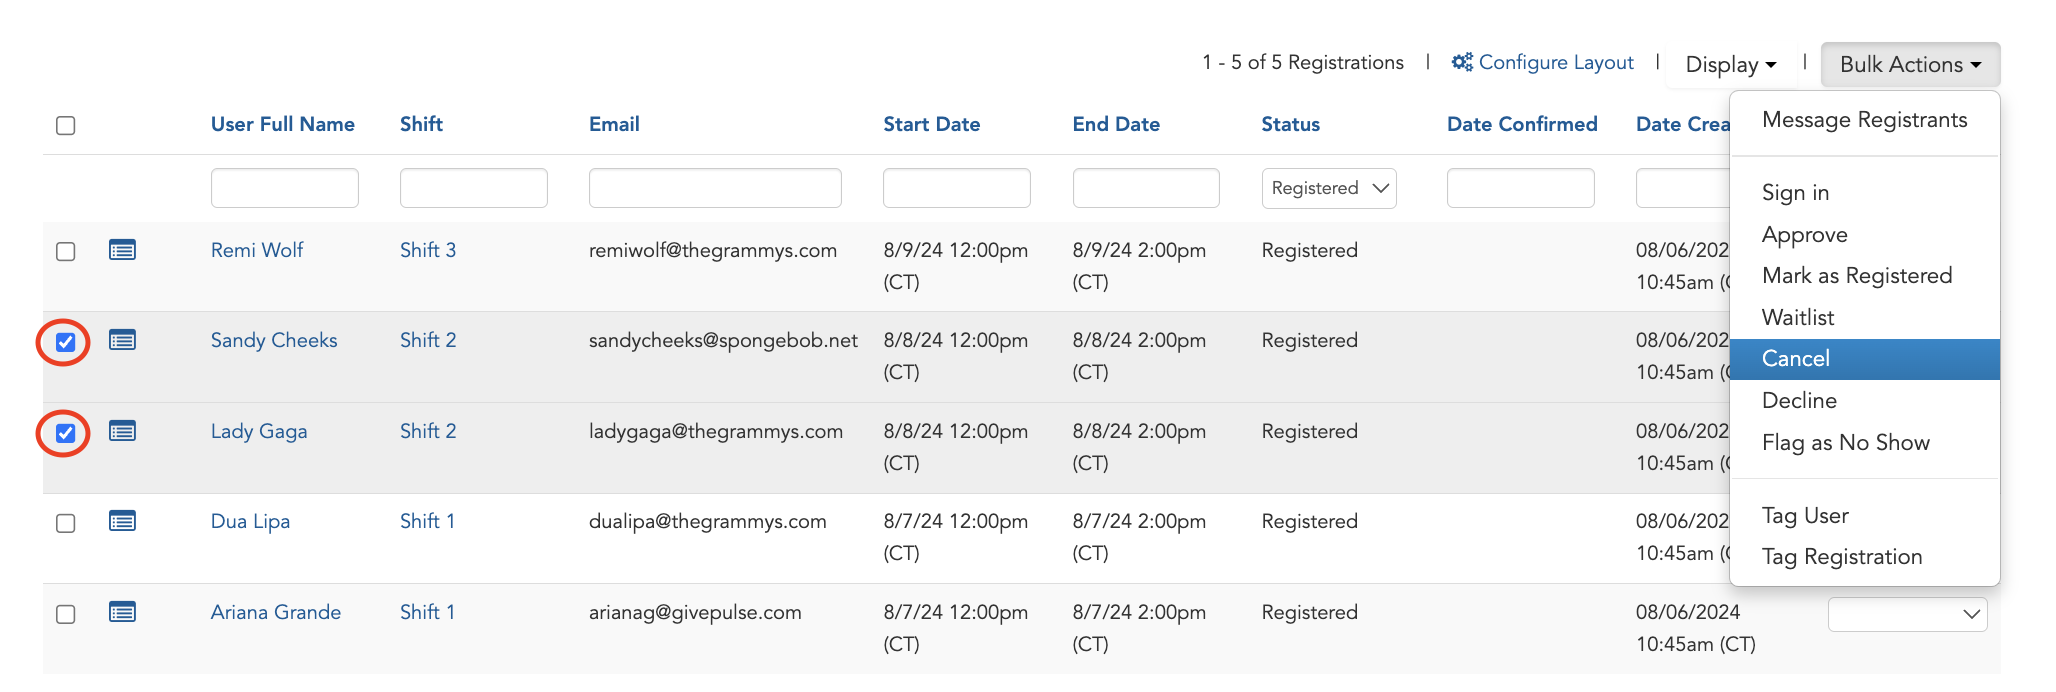Screen dimensions: 2056x692
Task: Open Shift 2 link in Lady Gaga row
Action: click(428, 431)
